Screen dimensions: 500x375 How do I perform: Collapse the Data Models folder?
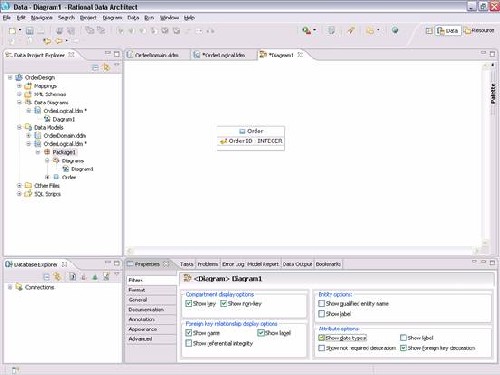click(19, 127)
